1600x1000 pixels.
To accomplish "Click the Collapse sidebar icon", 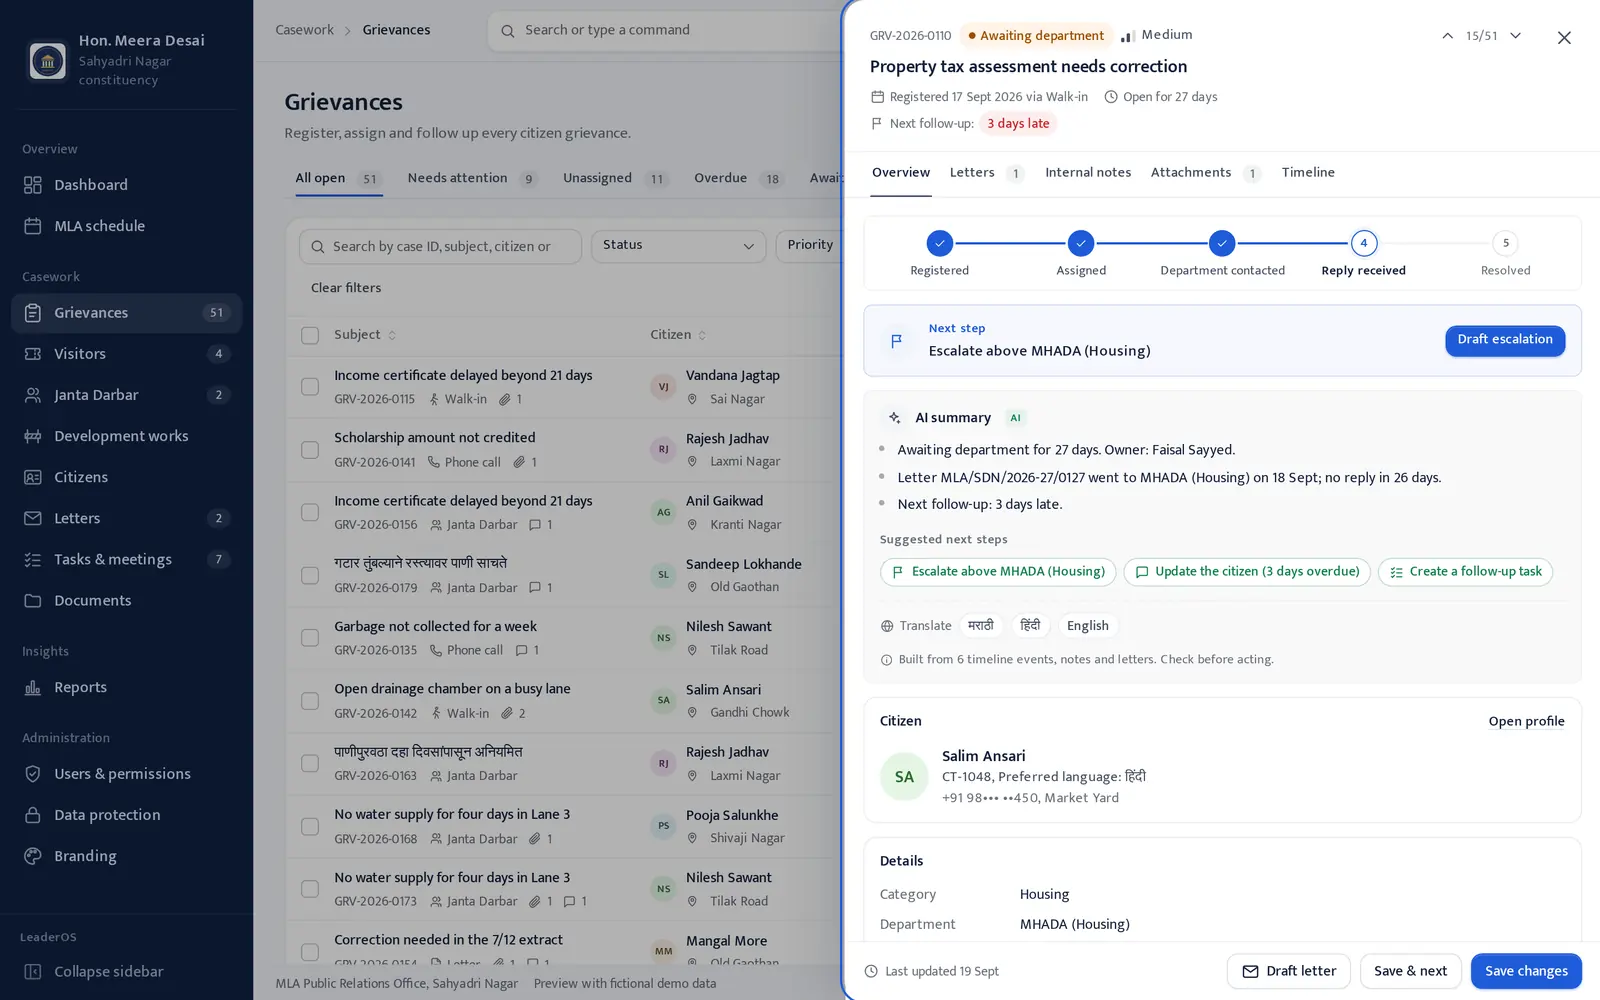I will click(x=33, y=972).
